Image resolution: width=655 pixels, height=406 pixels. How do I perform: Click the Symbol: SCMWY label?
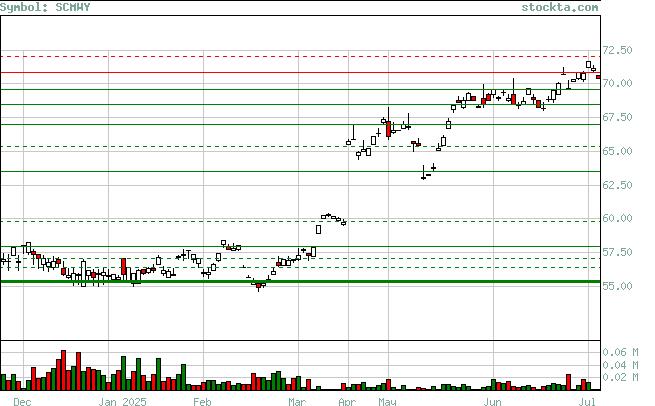tap(45, 7)
